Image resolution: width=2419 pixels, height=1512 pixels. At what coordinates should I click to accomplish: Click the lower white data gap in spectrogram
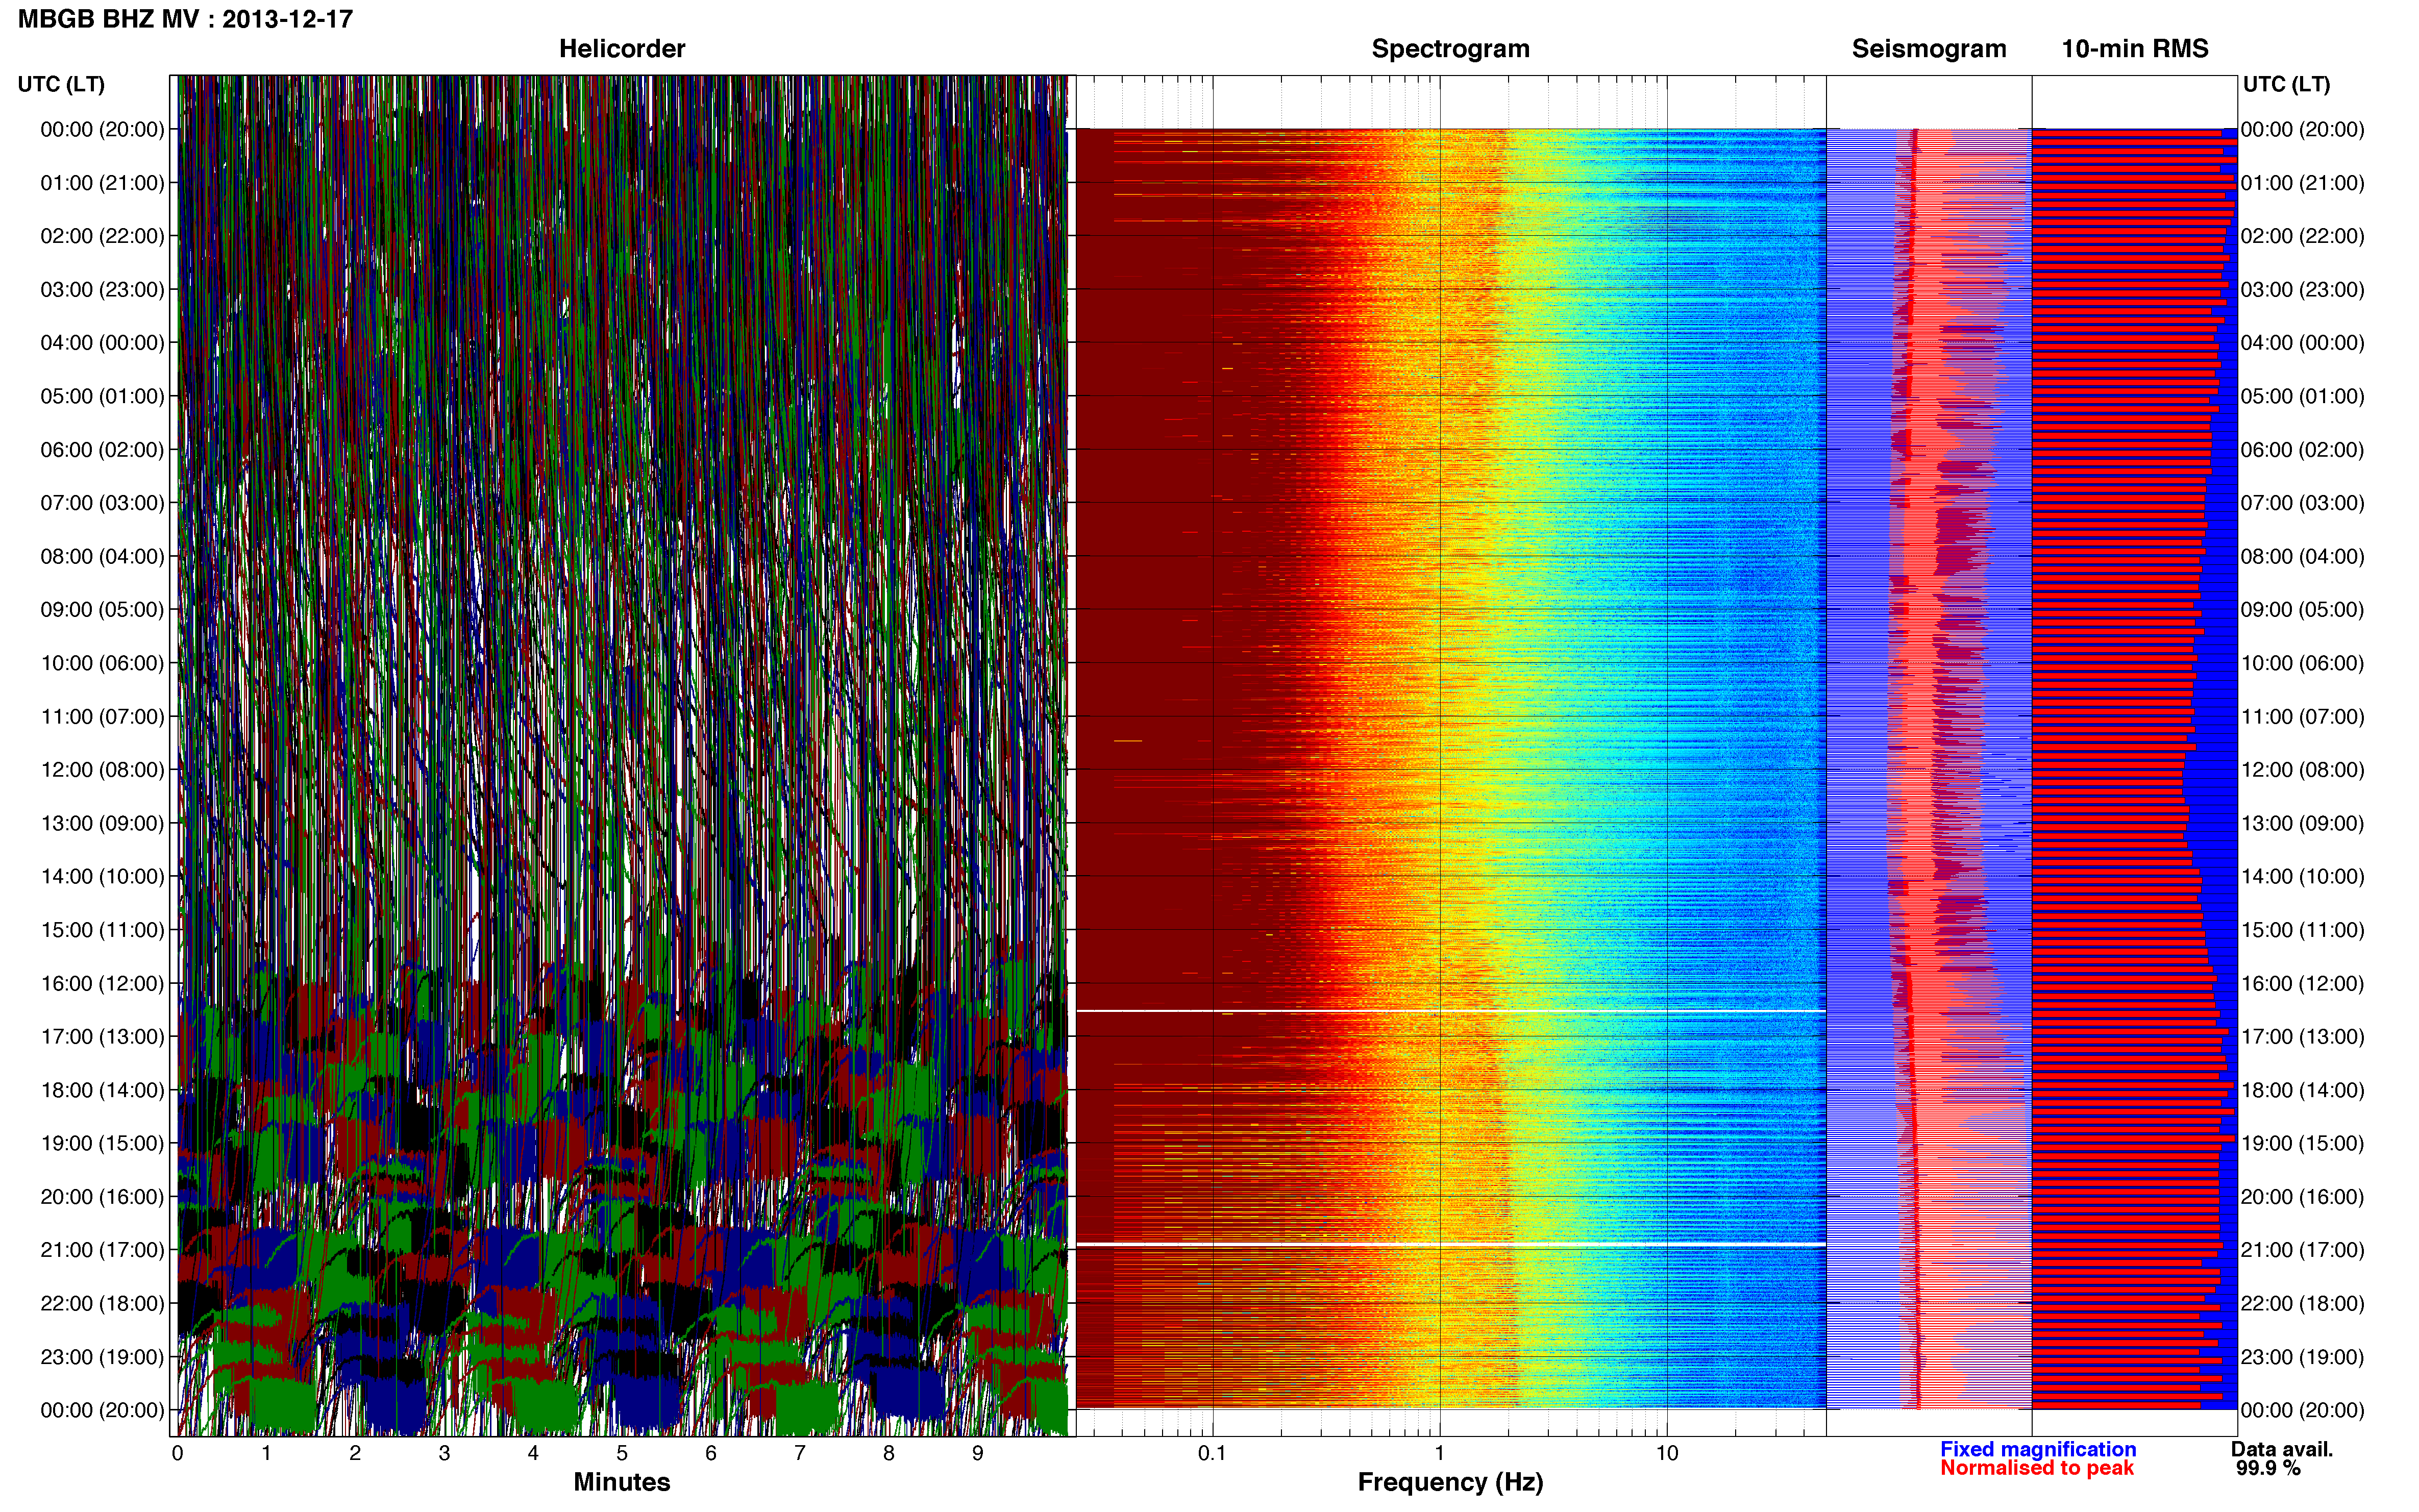[1451, 1244]
